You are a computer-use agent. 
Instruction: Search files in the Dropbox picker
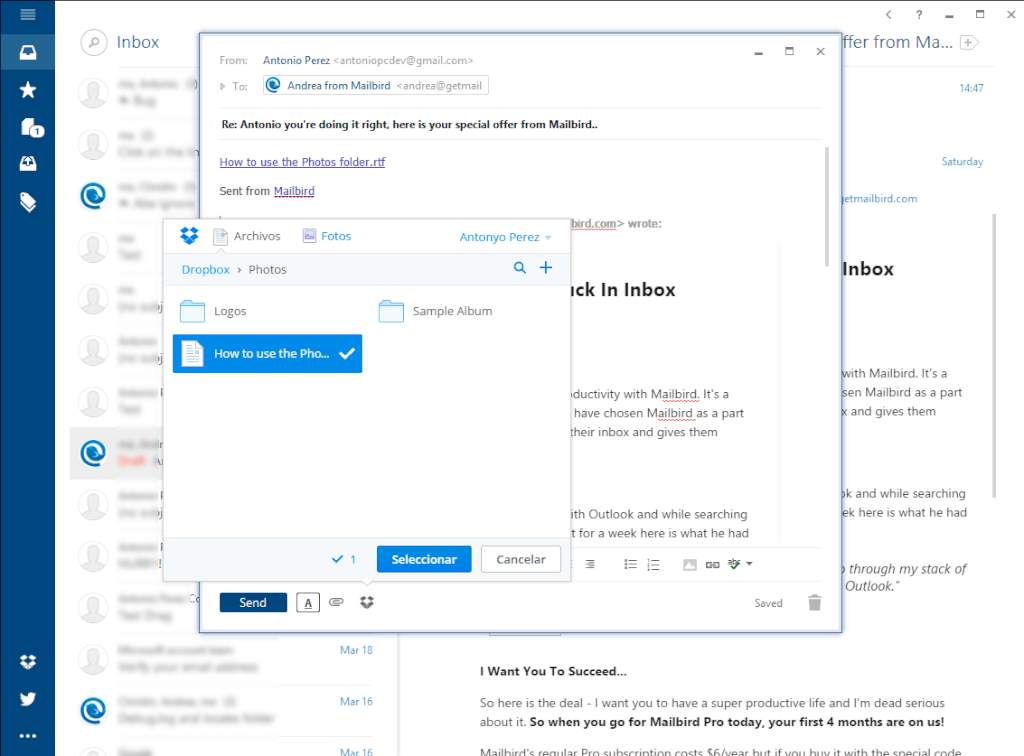pyautogui.click(x=520, y=268)
